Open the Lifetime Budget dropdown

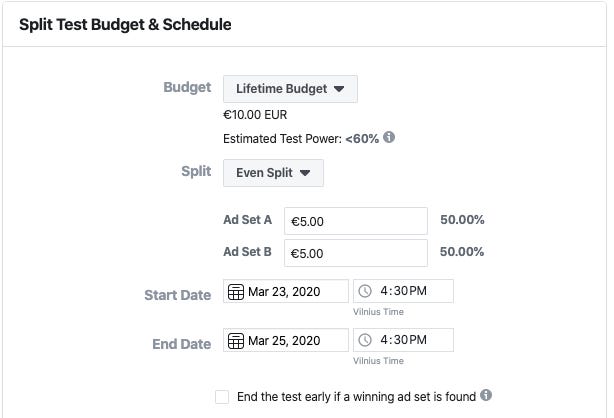coord(290,89)
